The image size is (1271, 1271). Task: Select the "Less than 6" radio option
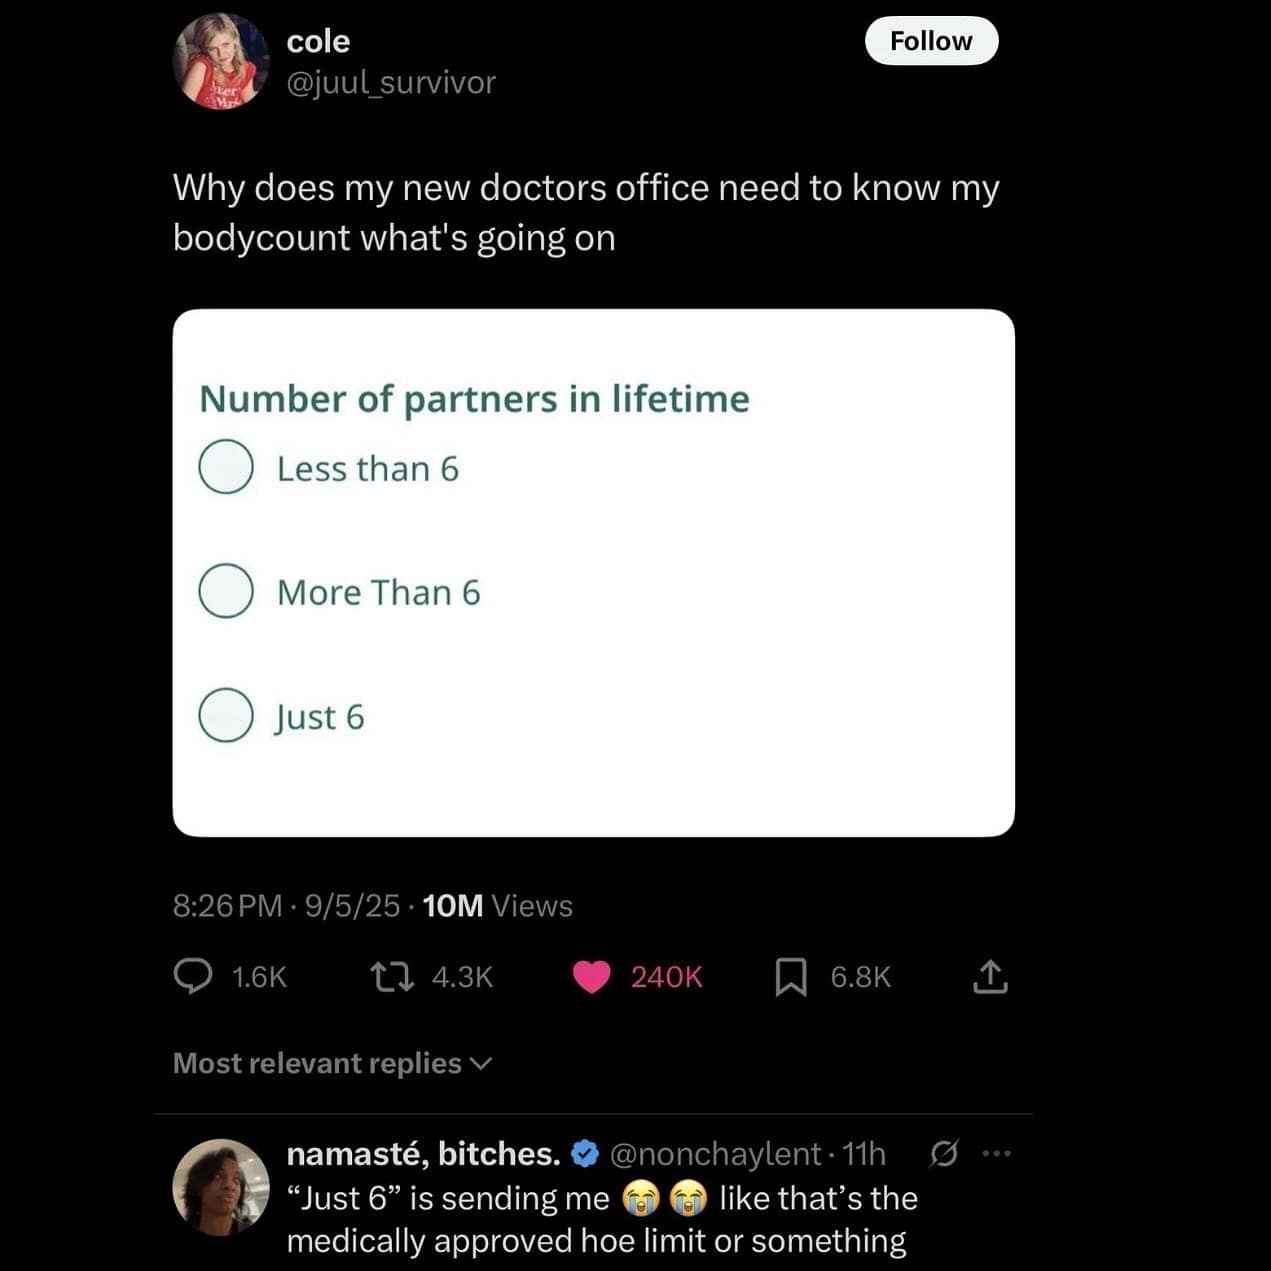[x=226, y=467]
